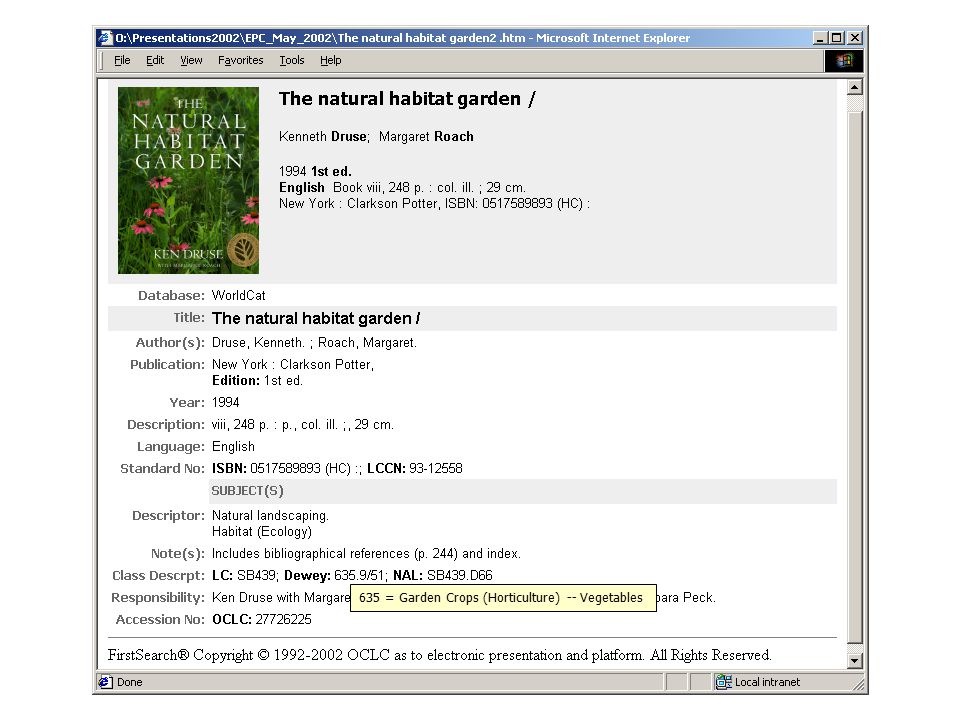Click the Title field value text
Viewport: 960px width, 720px height.
316,318
